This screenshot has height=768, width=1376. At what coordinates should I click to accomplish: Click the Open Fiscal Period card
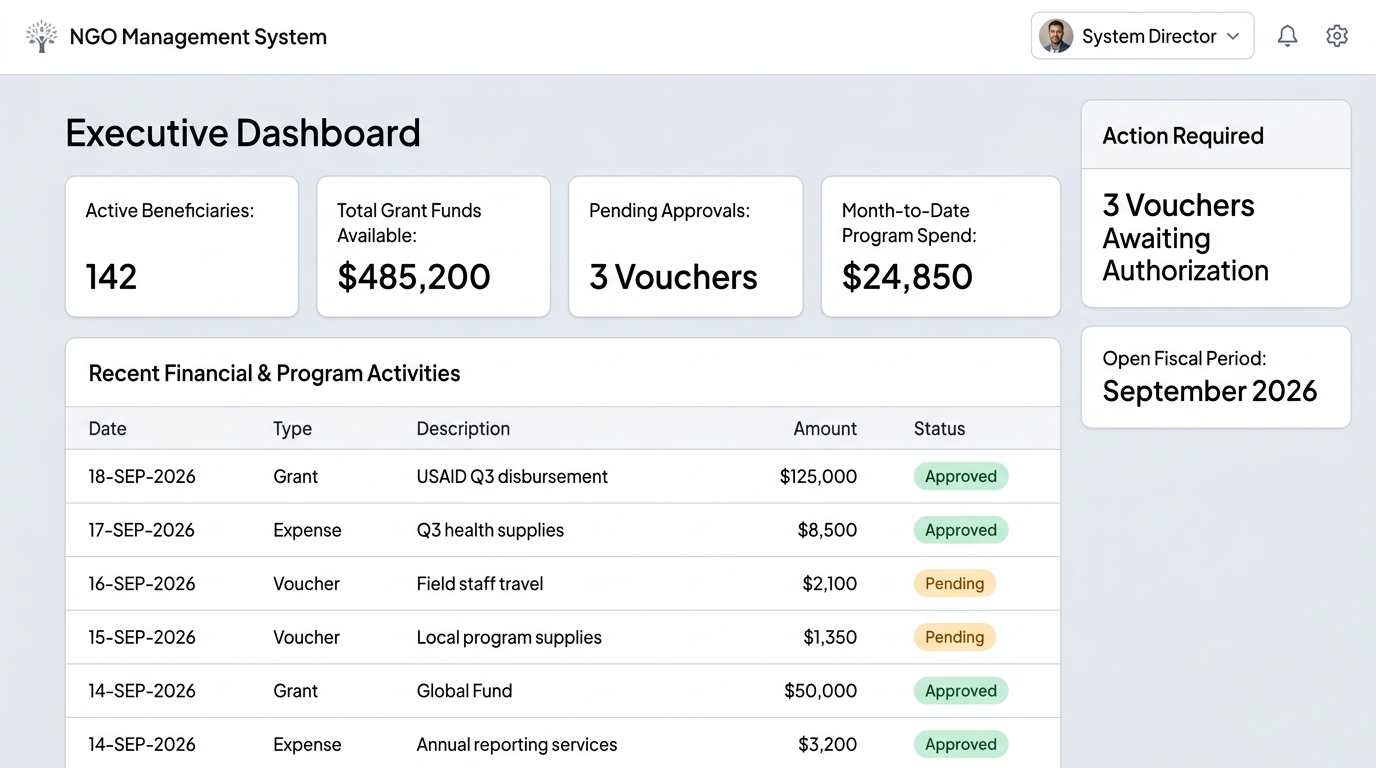pyautogui.click(x=1216, y=377)
